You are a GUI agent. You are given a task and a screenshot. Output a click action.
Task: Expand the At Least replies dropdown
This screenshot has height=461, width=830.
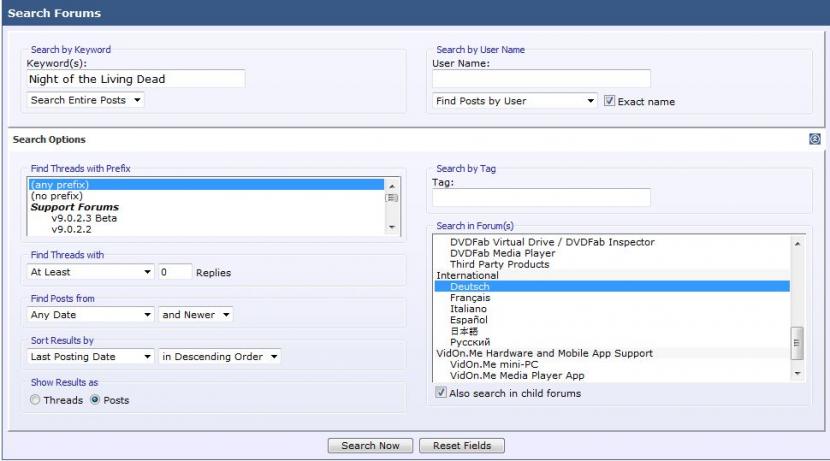pos(90,271)
